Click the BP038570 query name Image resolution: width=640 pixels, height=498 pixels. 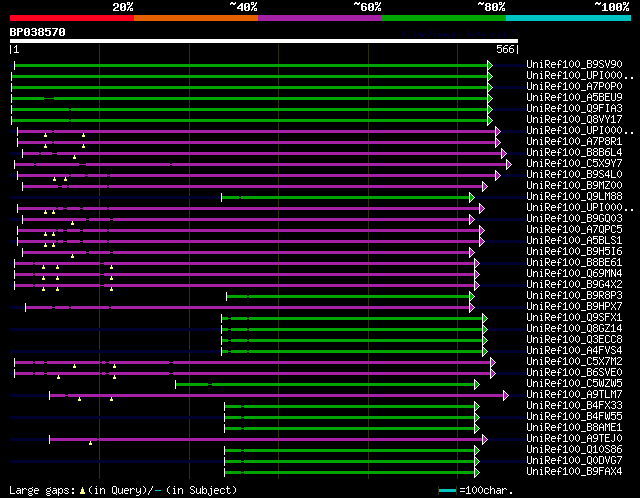pyautogui.click(x=38, y=33)
